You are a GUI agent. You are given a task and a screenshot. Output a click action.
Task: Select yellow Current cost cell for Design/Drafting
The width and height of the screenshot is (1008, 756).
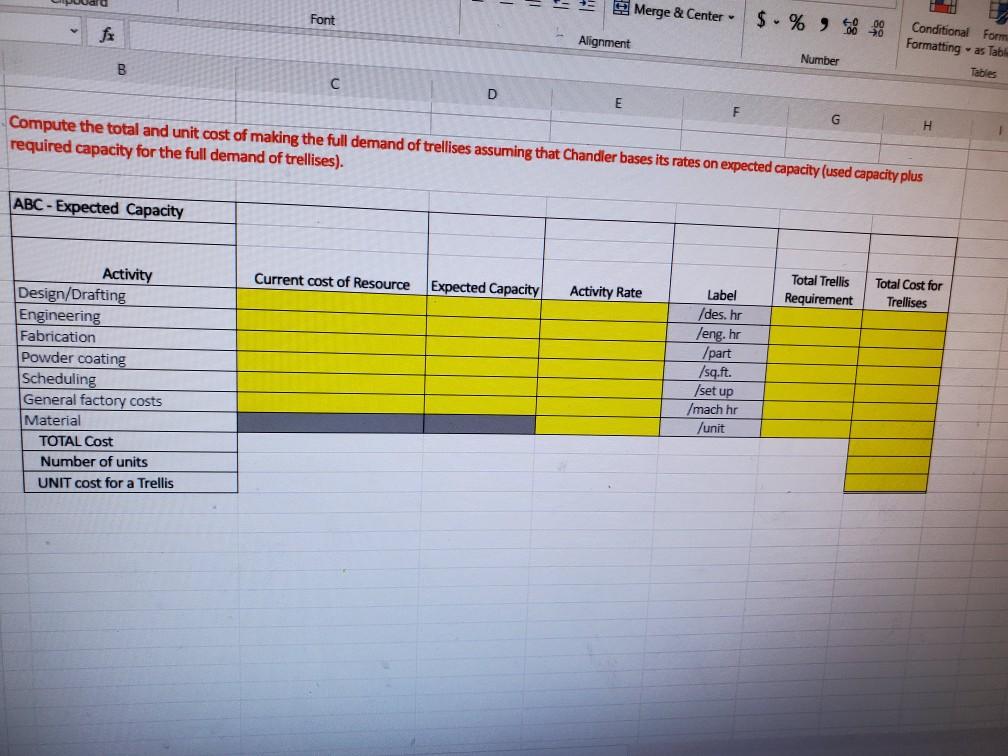tap(332, 300)
